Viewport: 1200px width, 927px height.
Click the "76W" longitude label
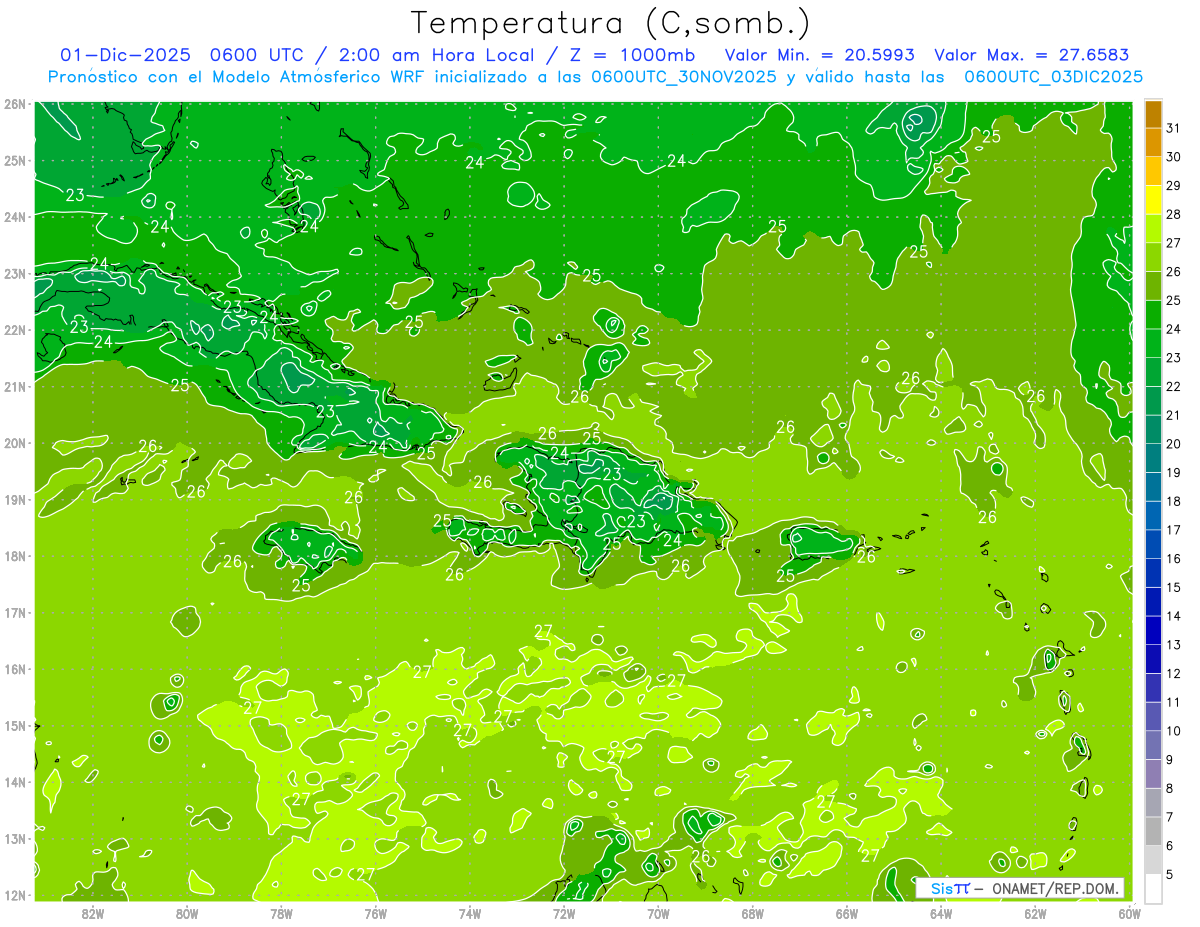click(376, 913)
